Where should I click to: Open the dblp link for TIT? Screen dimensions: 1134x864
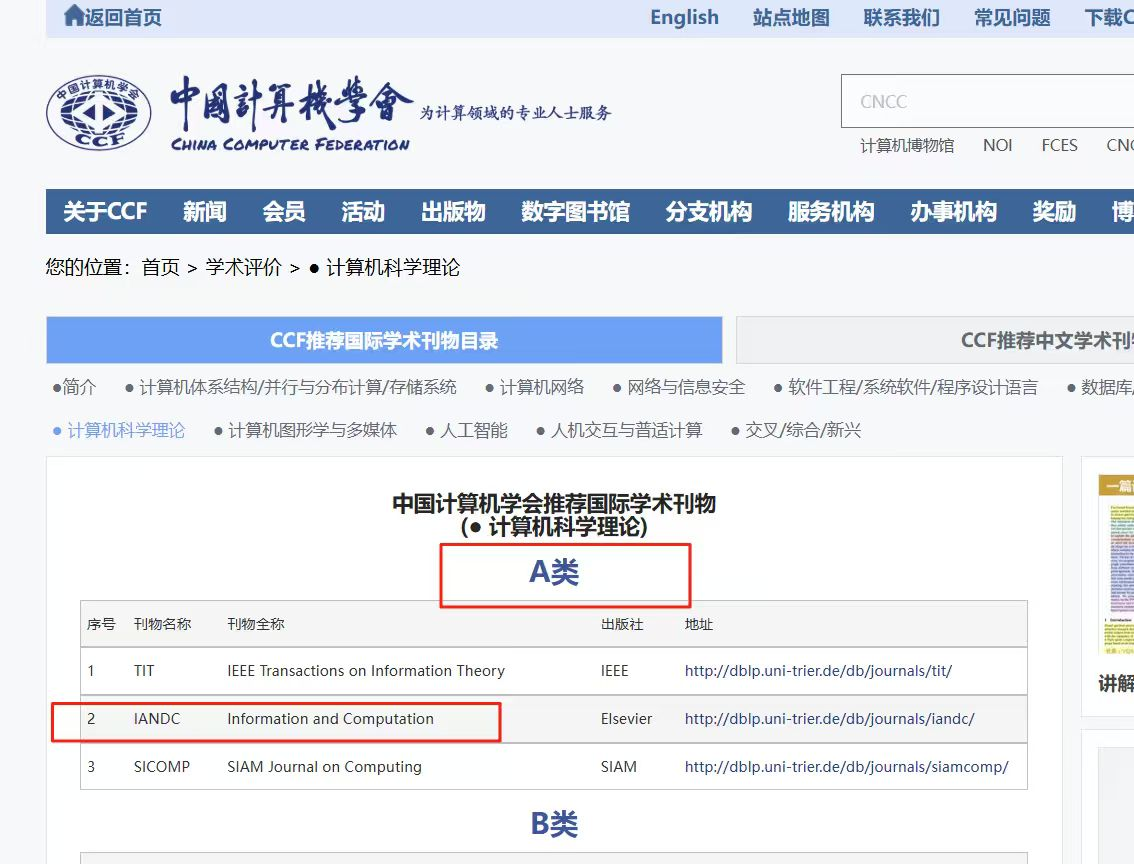(x=818, y=671)
